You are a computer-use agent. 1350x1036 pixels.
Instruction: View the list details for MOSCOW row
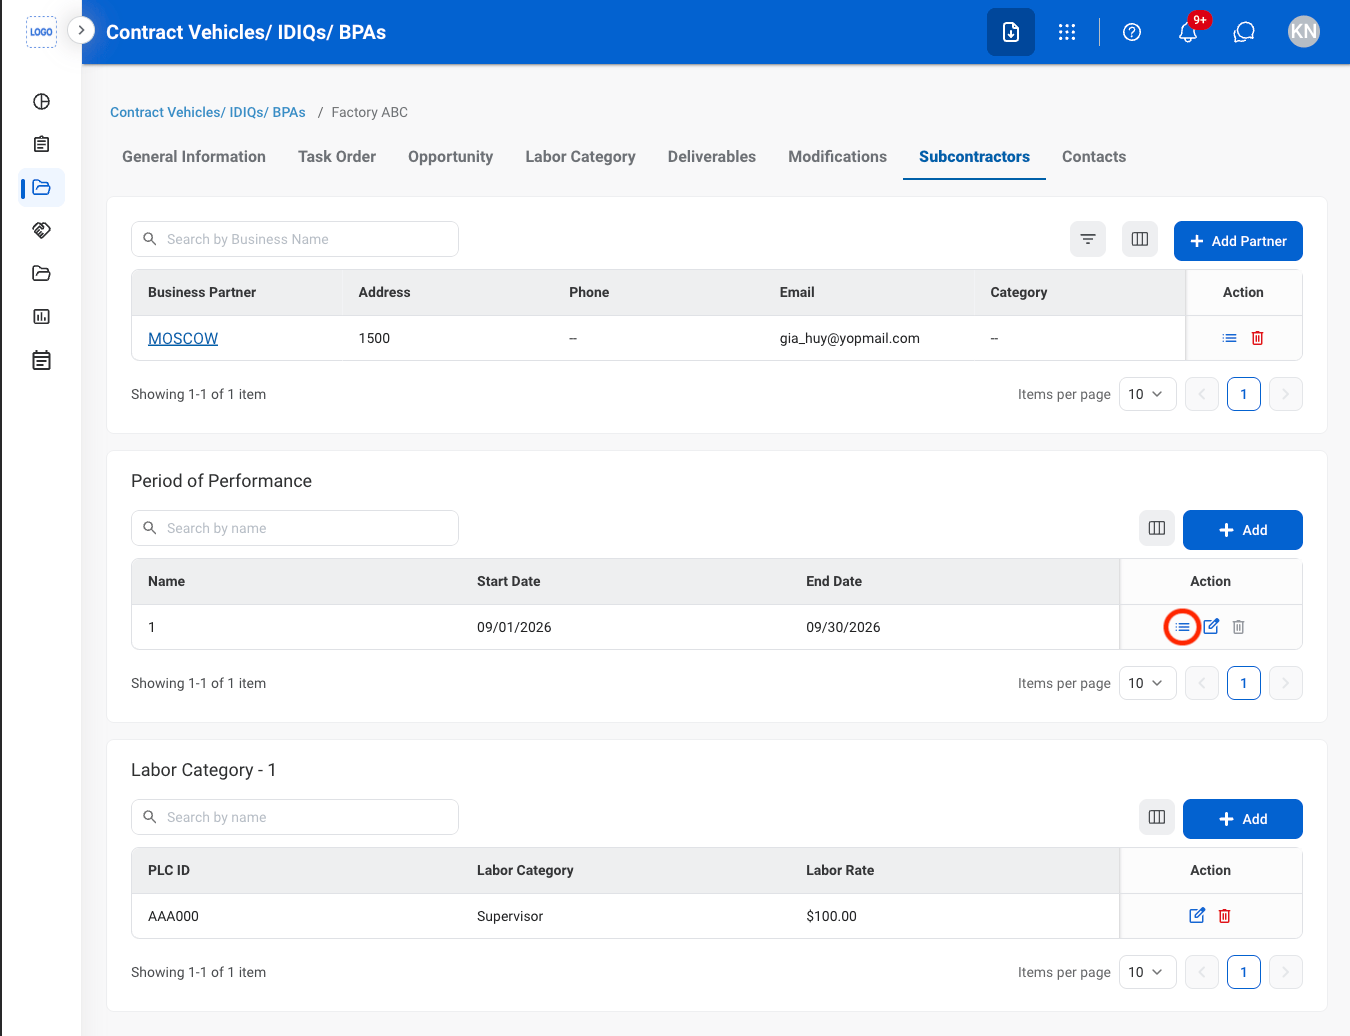tap(1230, 338)
